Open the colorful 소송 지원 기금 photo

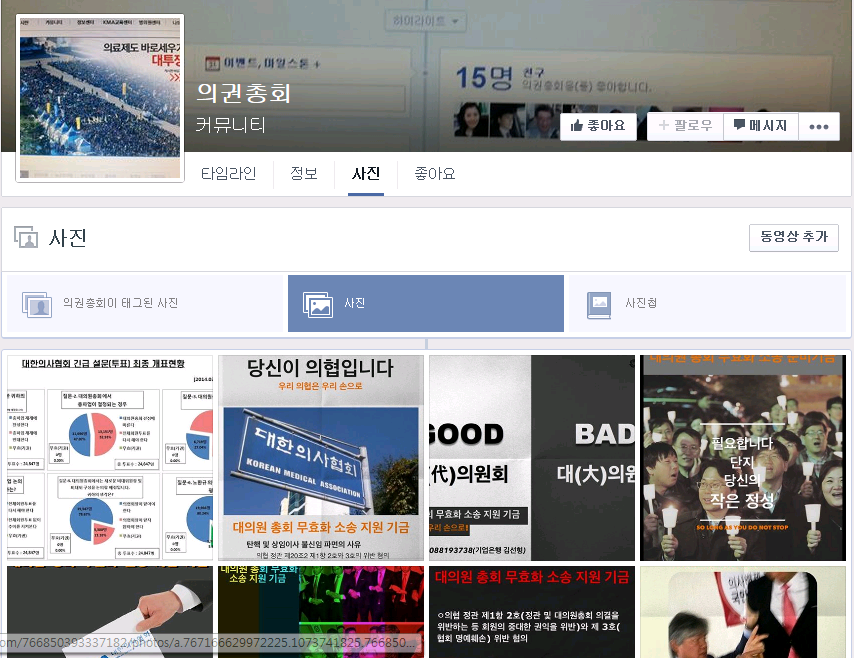321,612
